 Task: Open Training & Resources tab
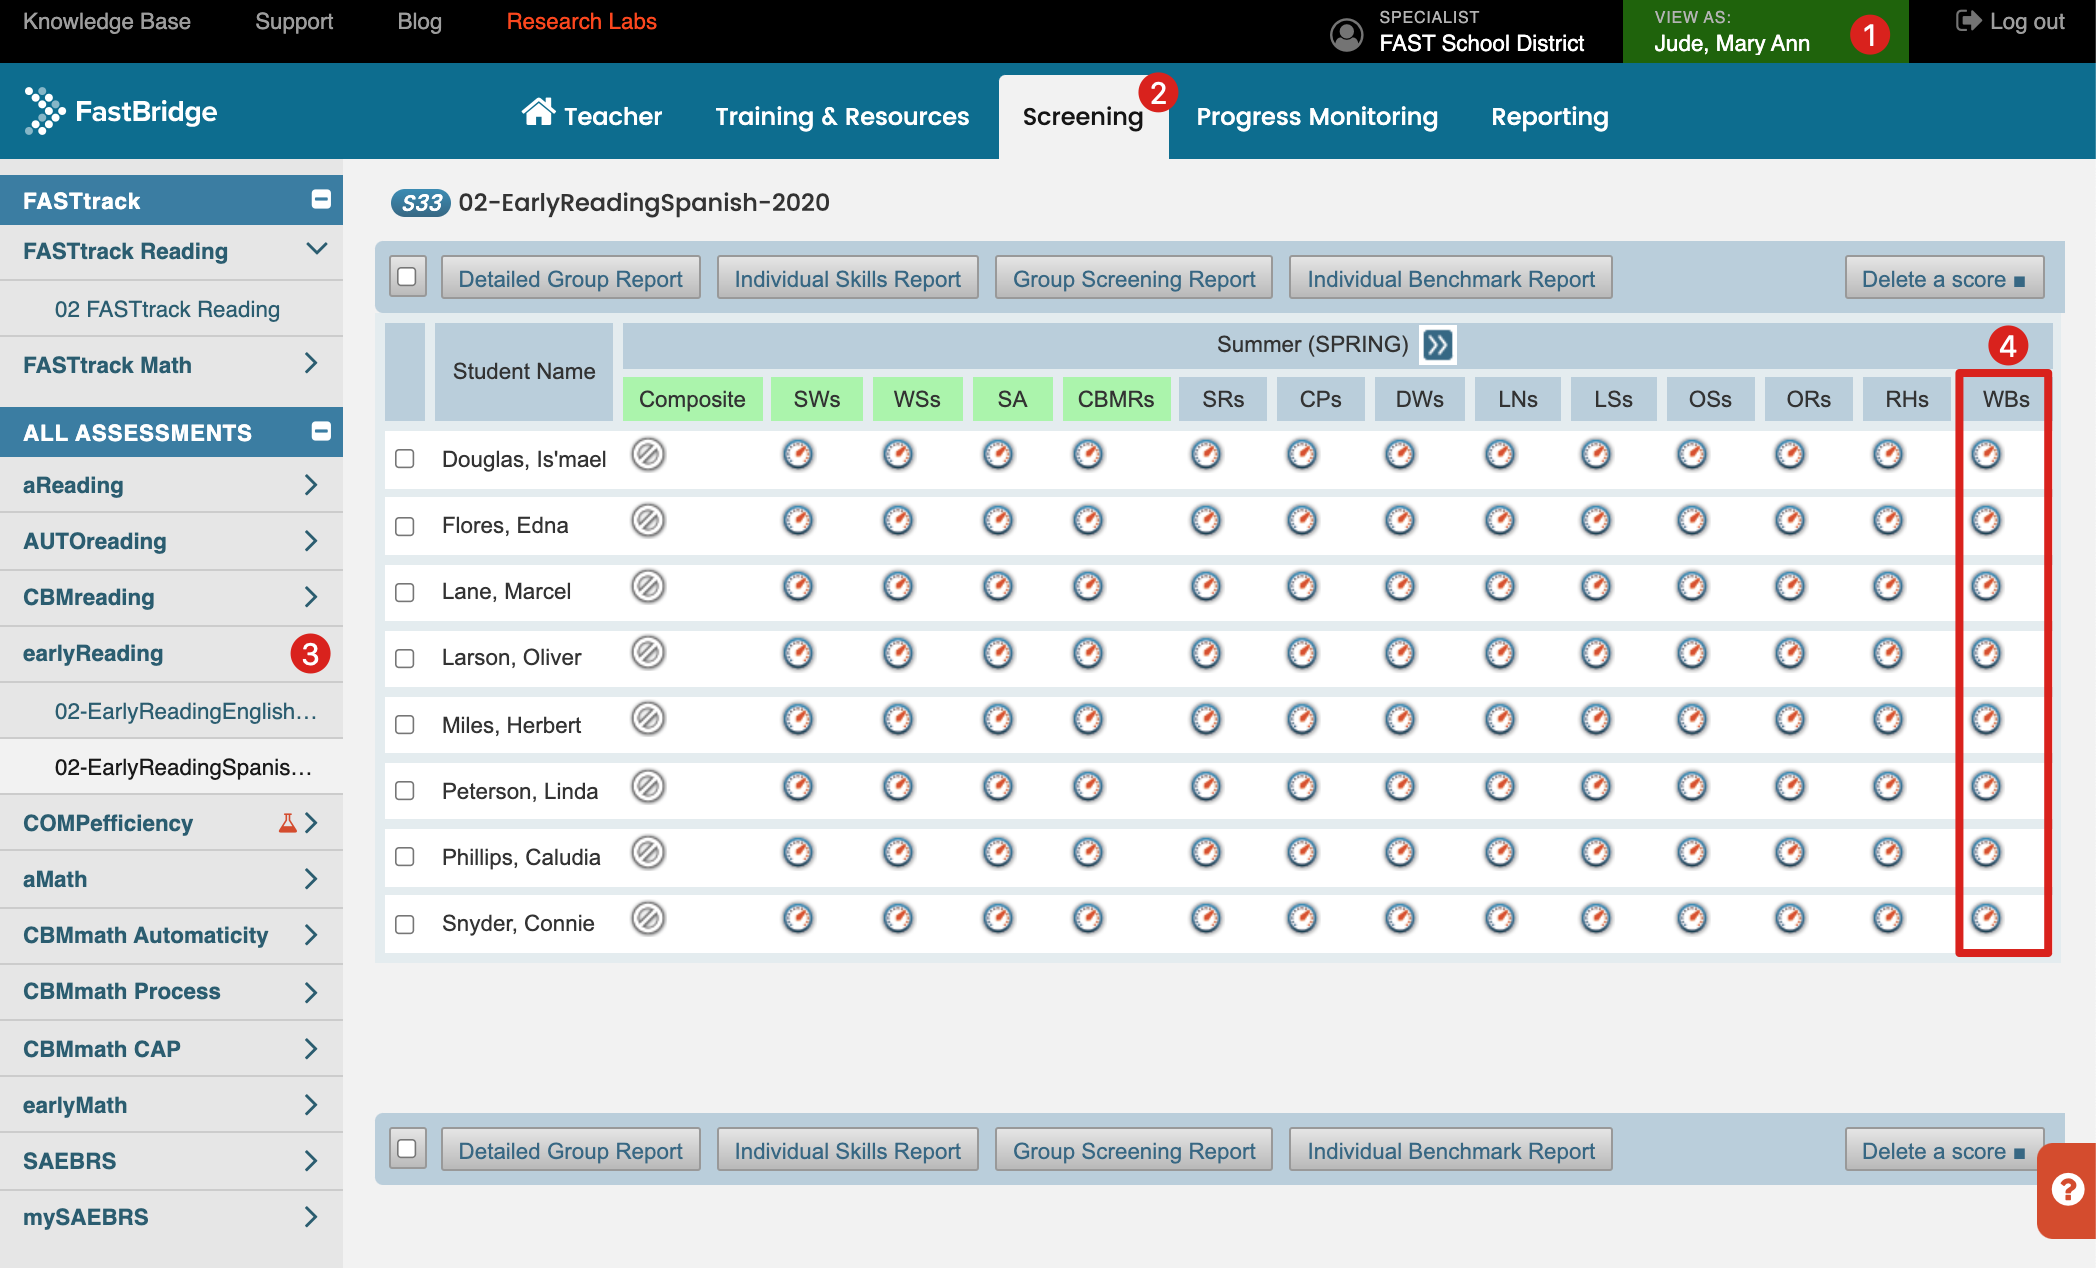tap(842, 116)
